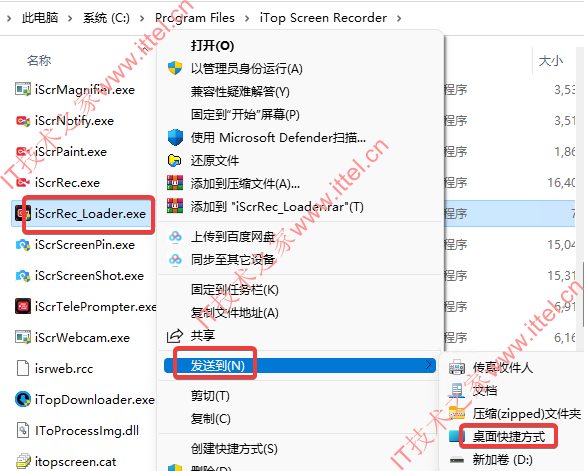This screenshot has width=584, height=471.
Task: Click the 系统 (C:) breadcrumb link
Action: 107,18
